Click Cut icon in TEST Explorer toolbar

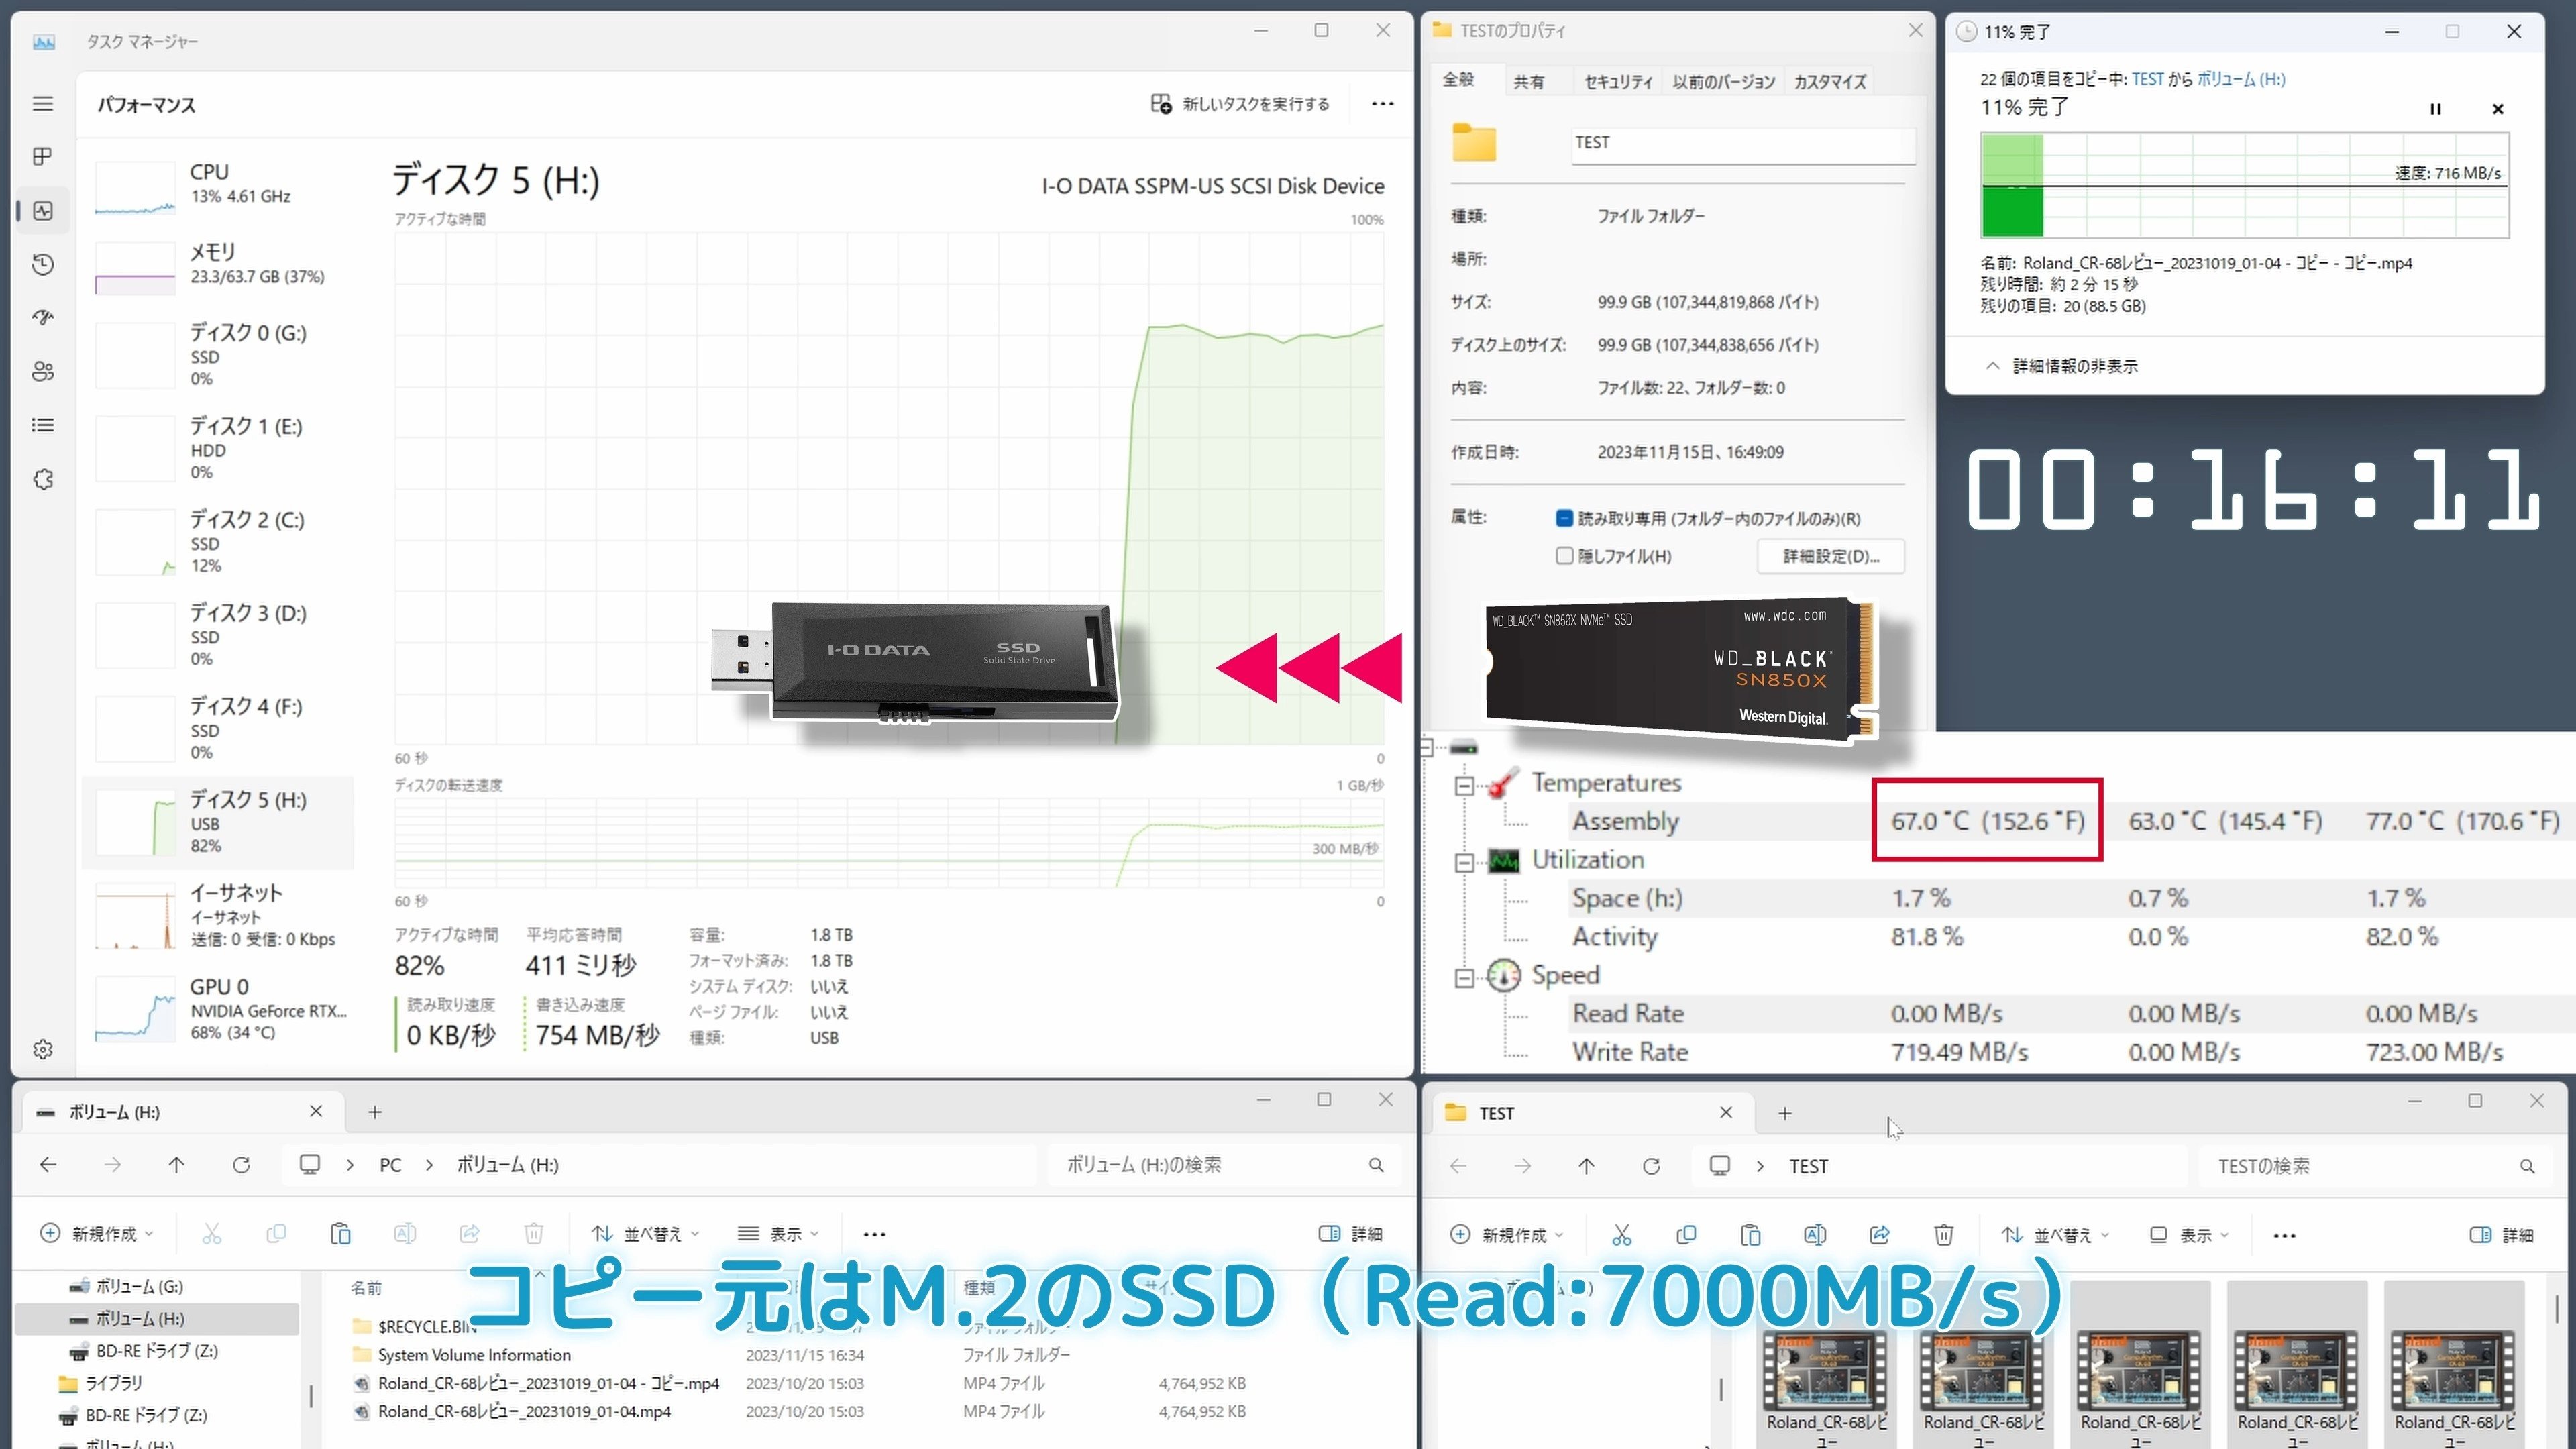click(1621, 1235)
